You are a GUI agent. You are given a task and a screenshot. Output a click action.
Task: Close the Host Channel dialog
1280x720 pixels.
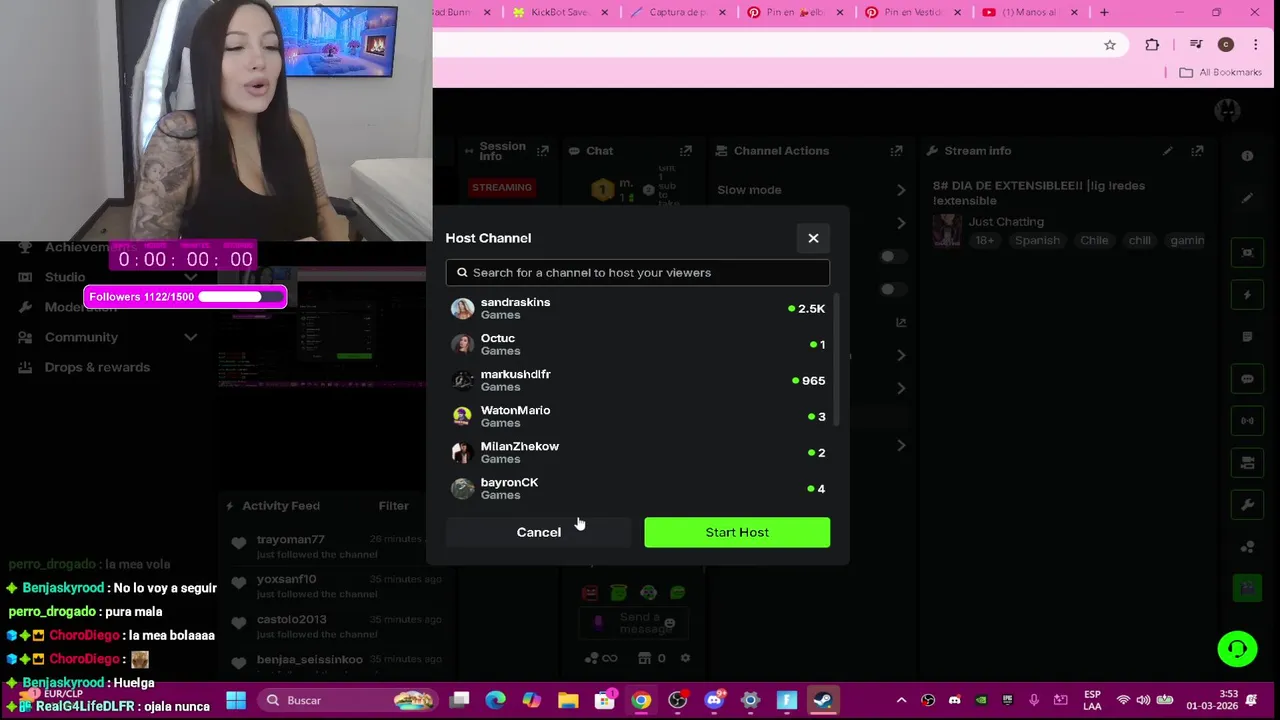(813, 238)
